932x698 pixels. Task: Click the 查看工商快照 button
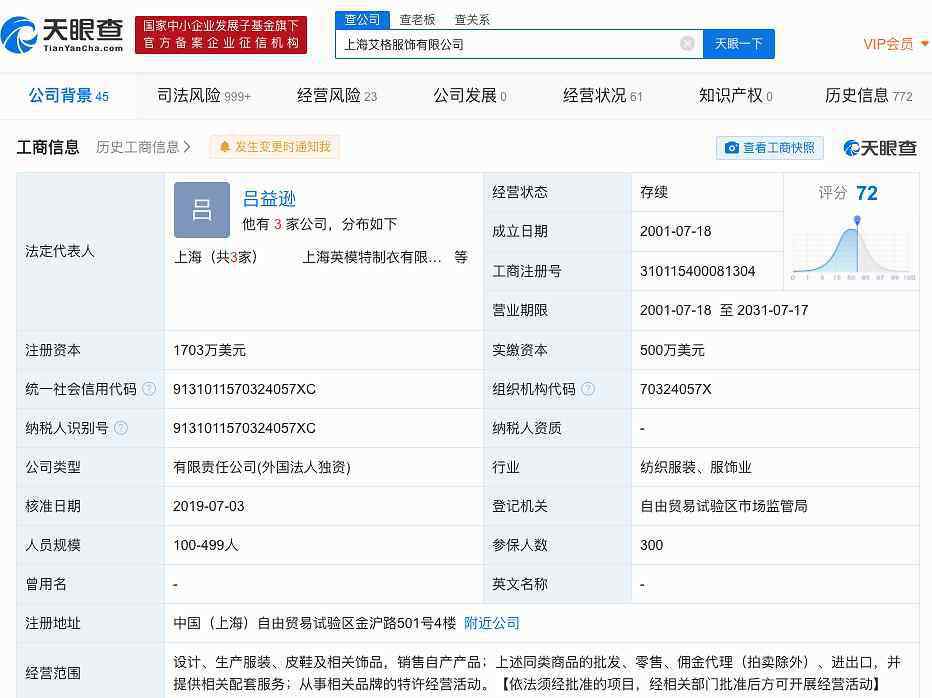coord(770,147)
